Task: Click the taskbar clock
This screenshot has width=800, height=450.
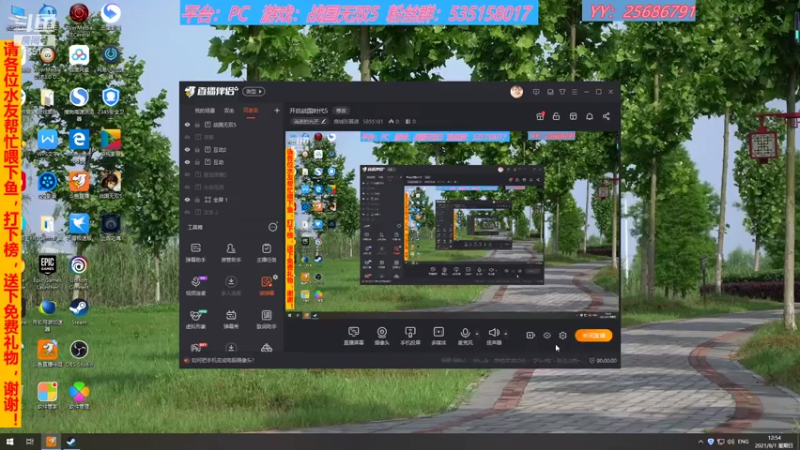Action: tap(774, 442)
